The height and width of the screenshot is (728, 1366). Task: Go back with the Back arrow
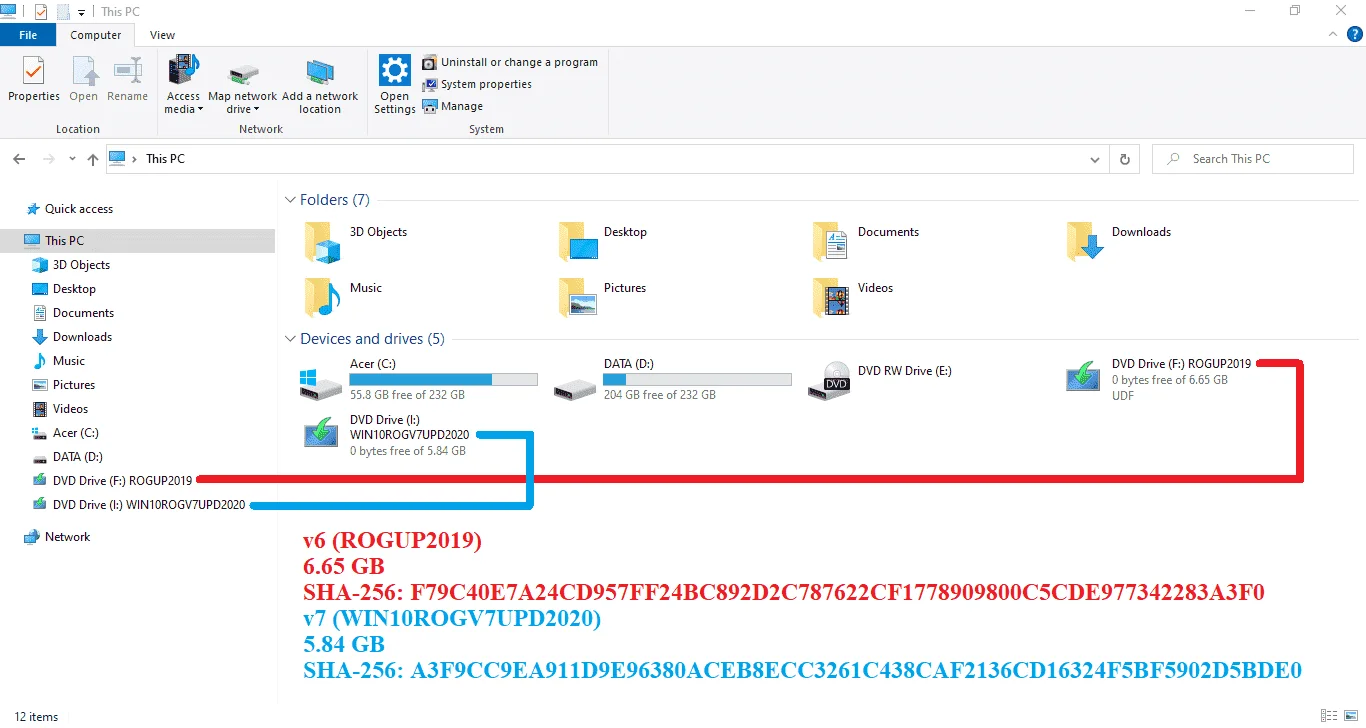(19, 159)
